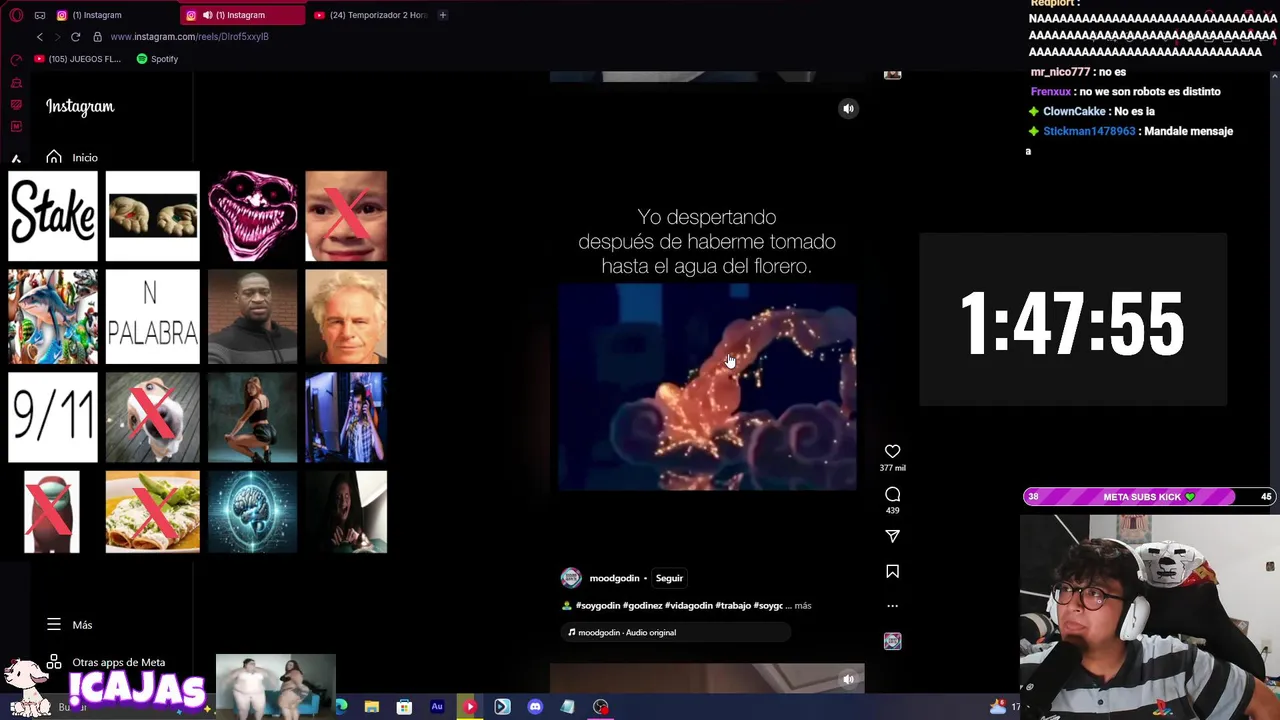
Task: Collapse the Opera sidebar chevron
Action: [x=16, y=159]
